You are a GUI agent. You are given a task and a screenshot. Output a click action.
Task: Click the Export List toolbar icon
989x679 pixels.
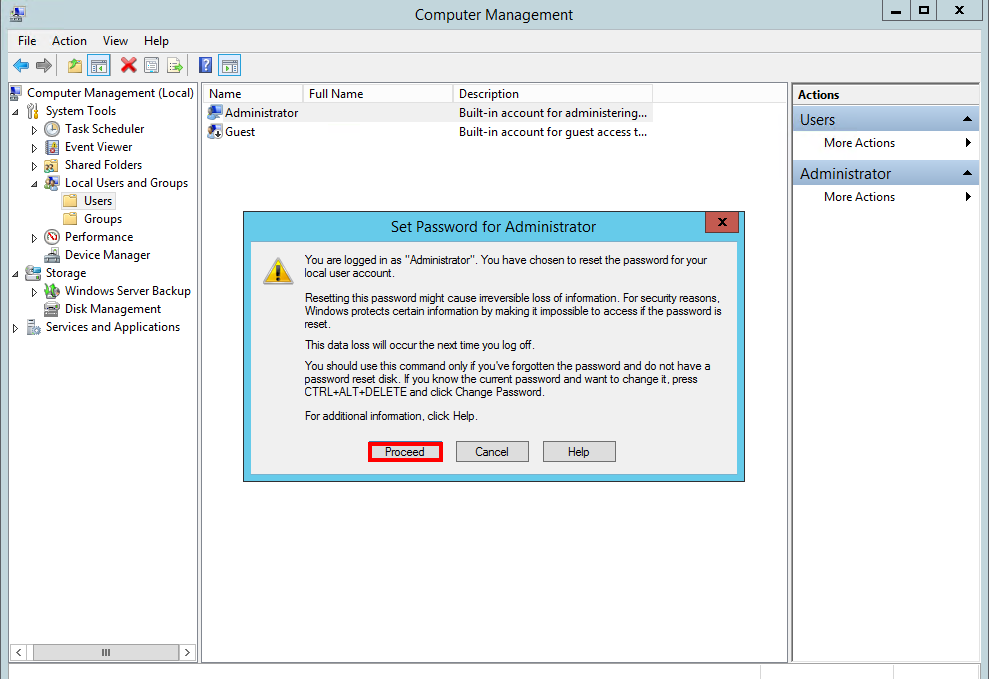(175, 66)
